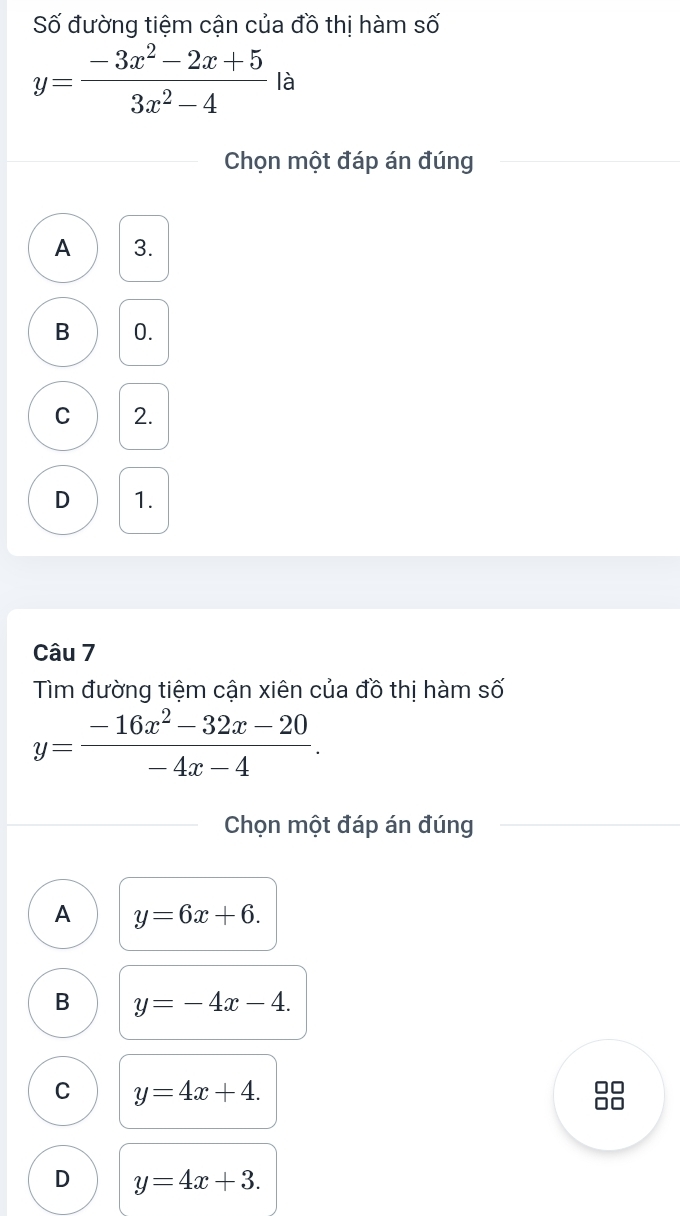This screenshot has width=680, height=1216.
Task: Choose answer box showing 3.
Action: tap(144, 249)
